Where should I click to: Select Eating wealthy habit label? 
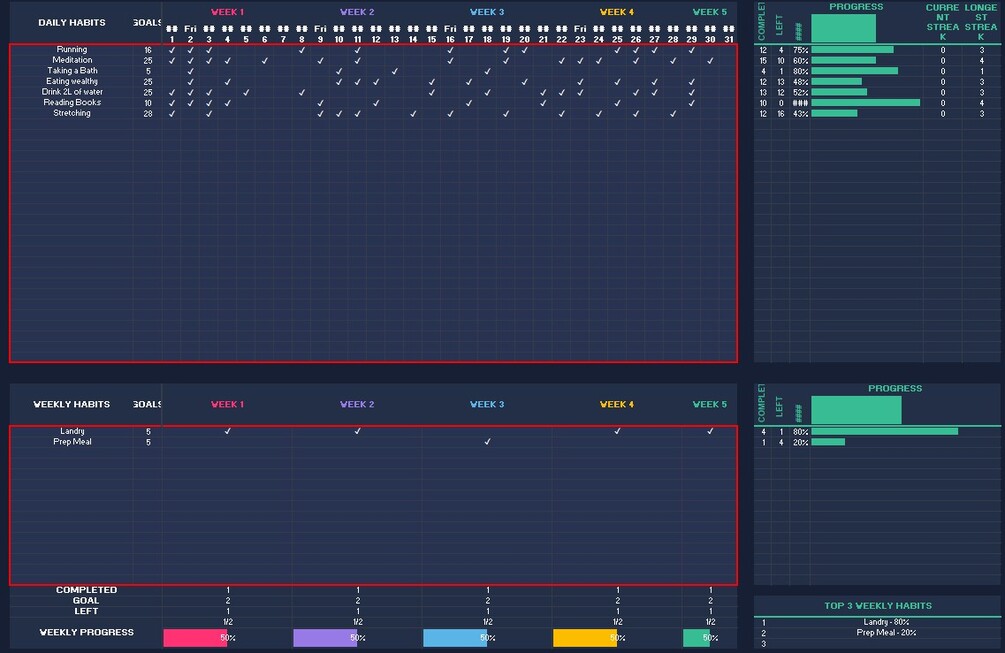tap(72, 81)
